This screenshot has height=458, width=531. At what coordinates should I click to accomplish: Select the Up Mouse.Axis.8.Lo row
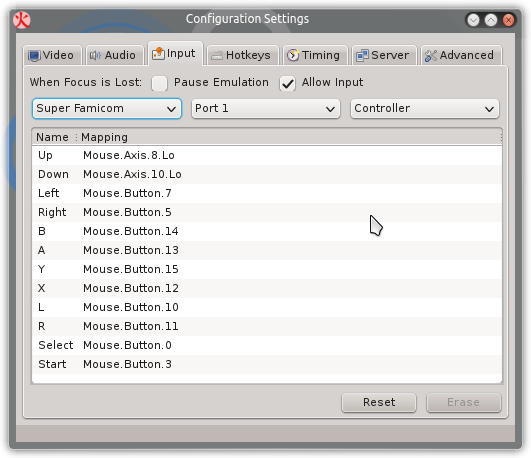pos(267,155)
